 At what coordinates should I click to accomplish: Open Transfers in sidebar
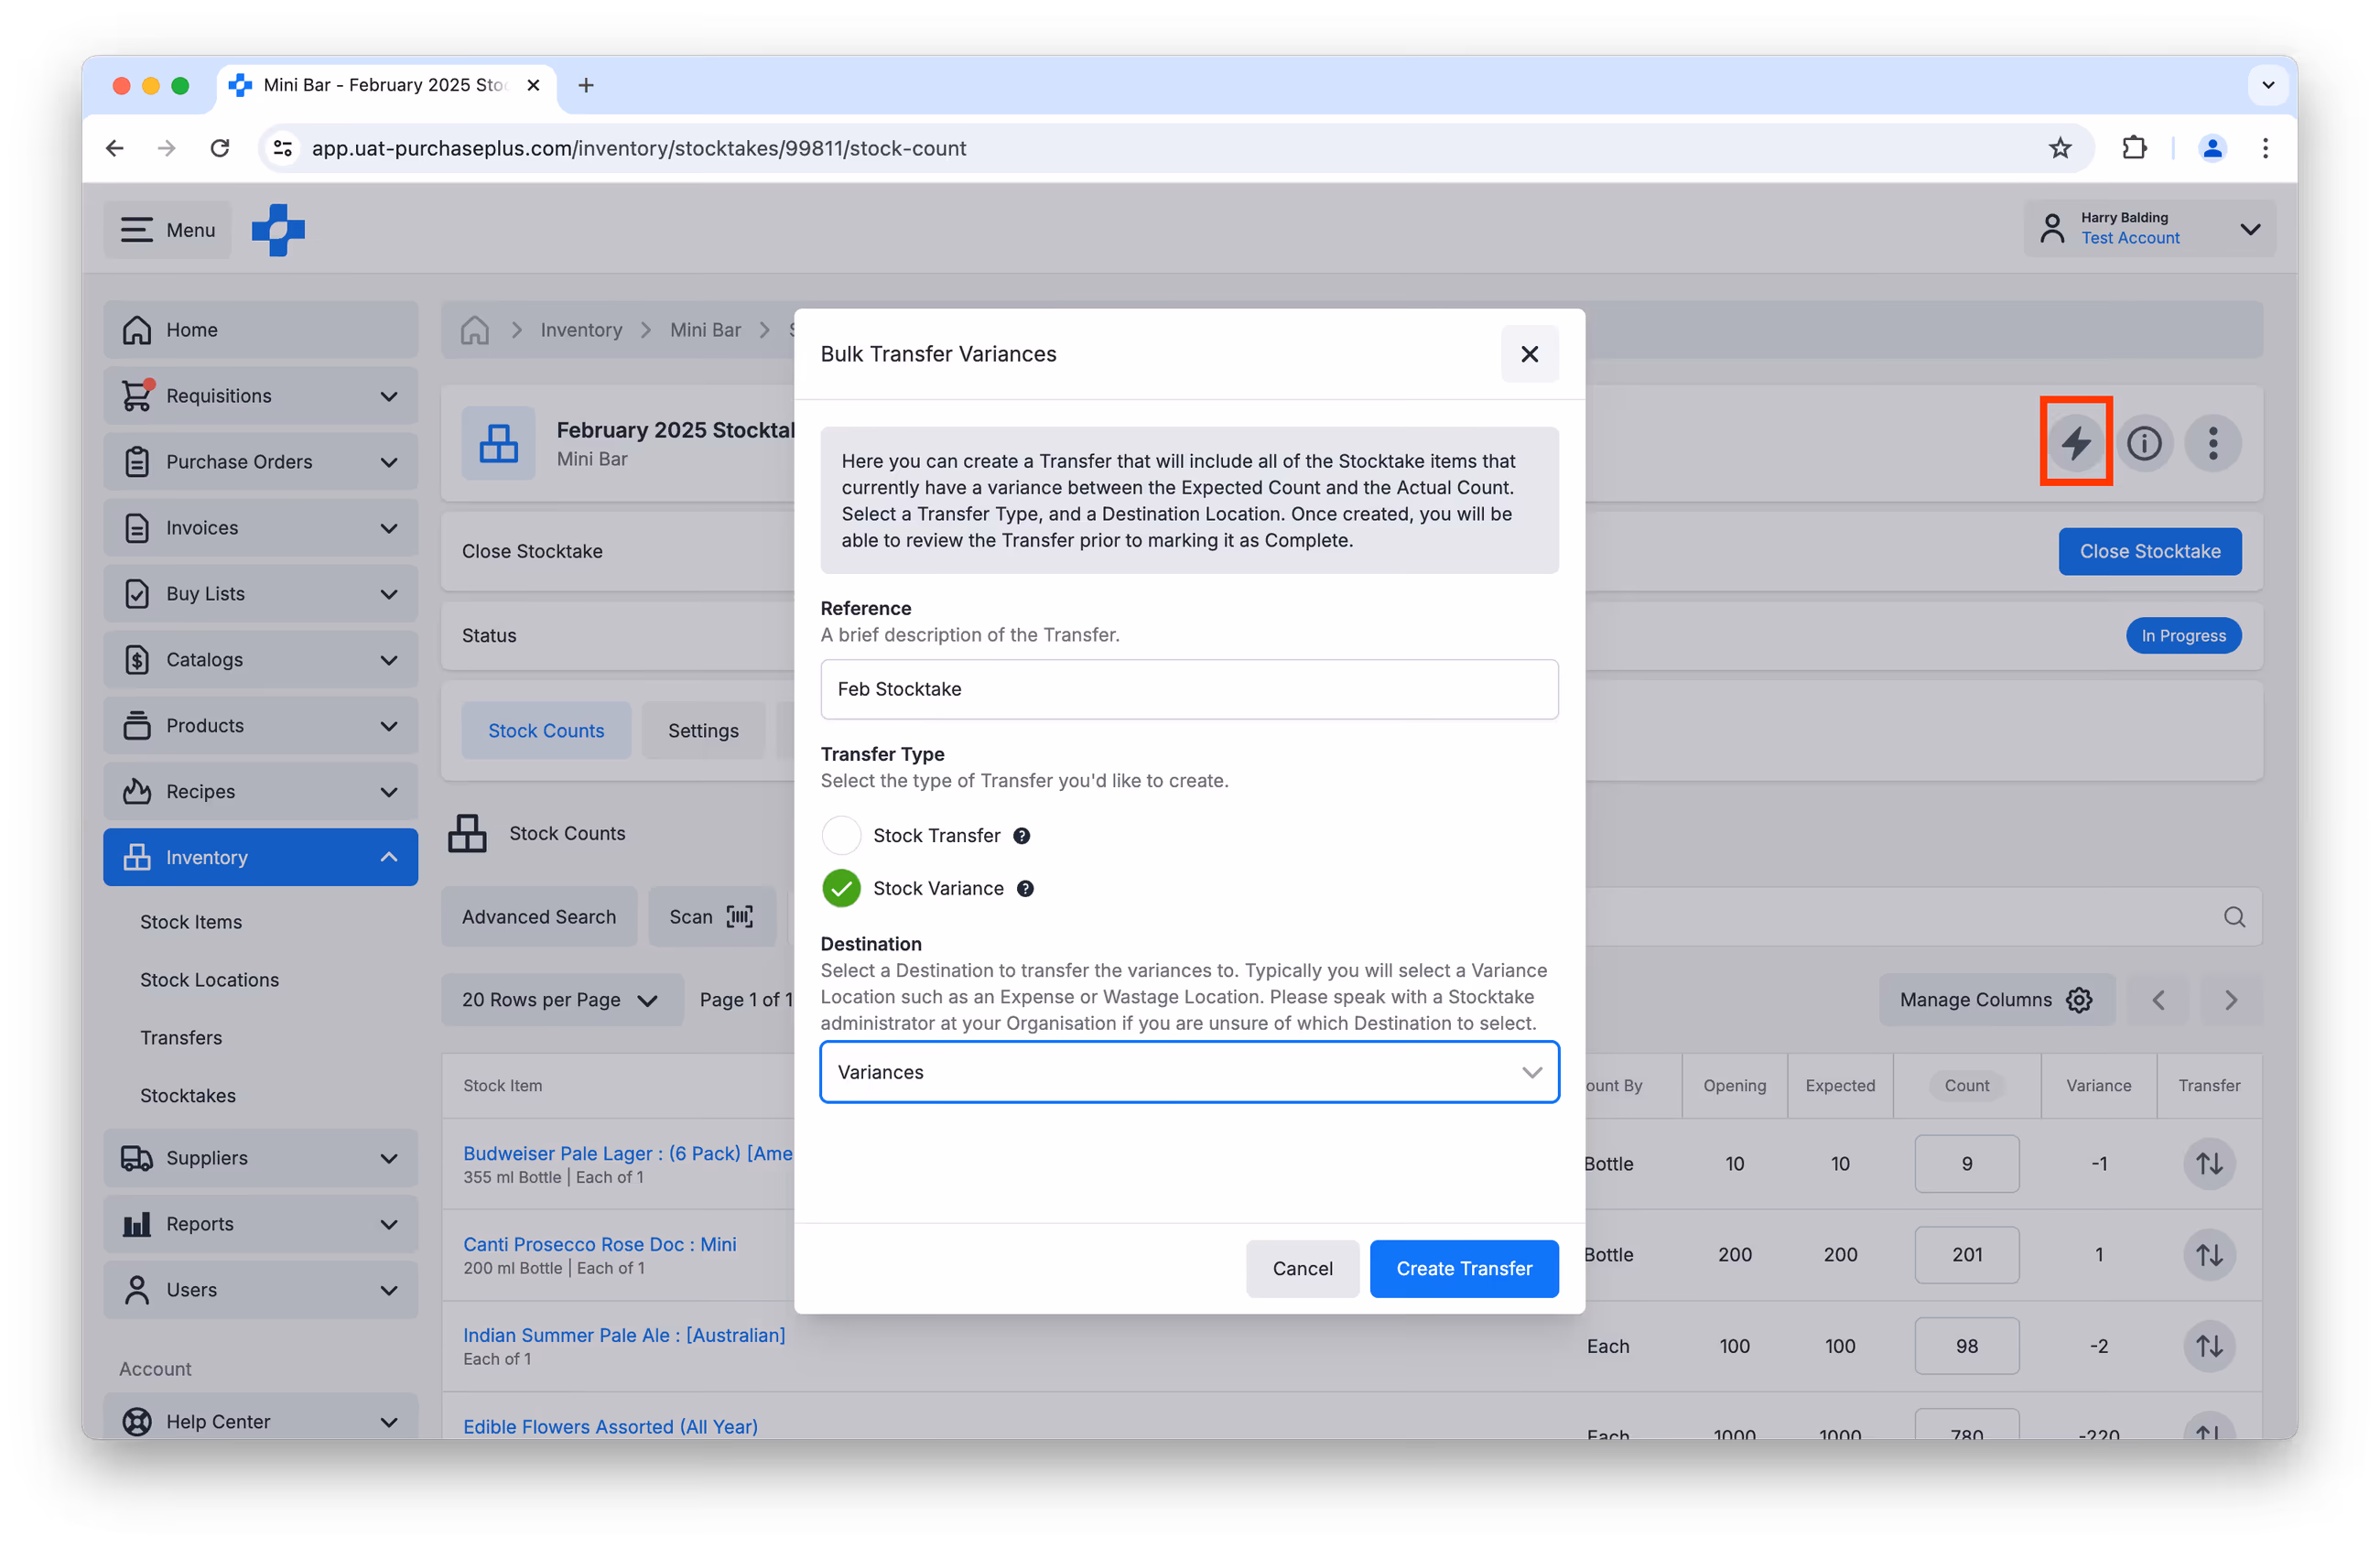pos(181,1038)
